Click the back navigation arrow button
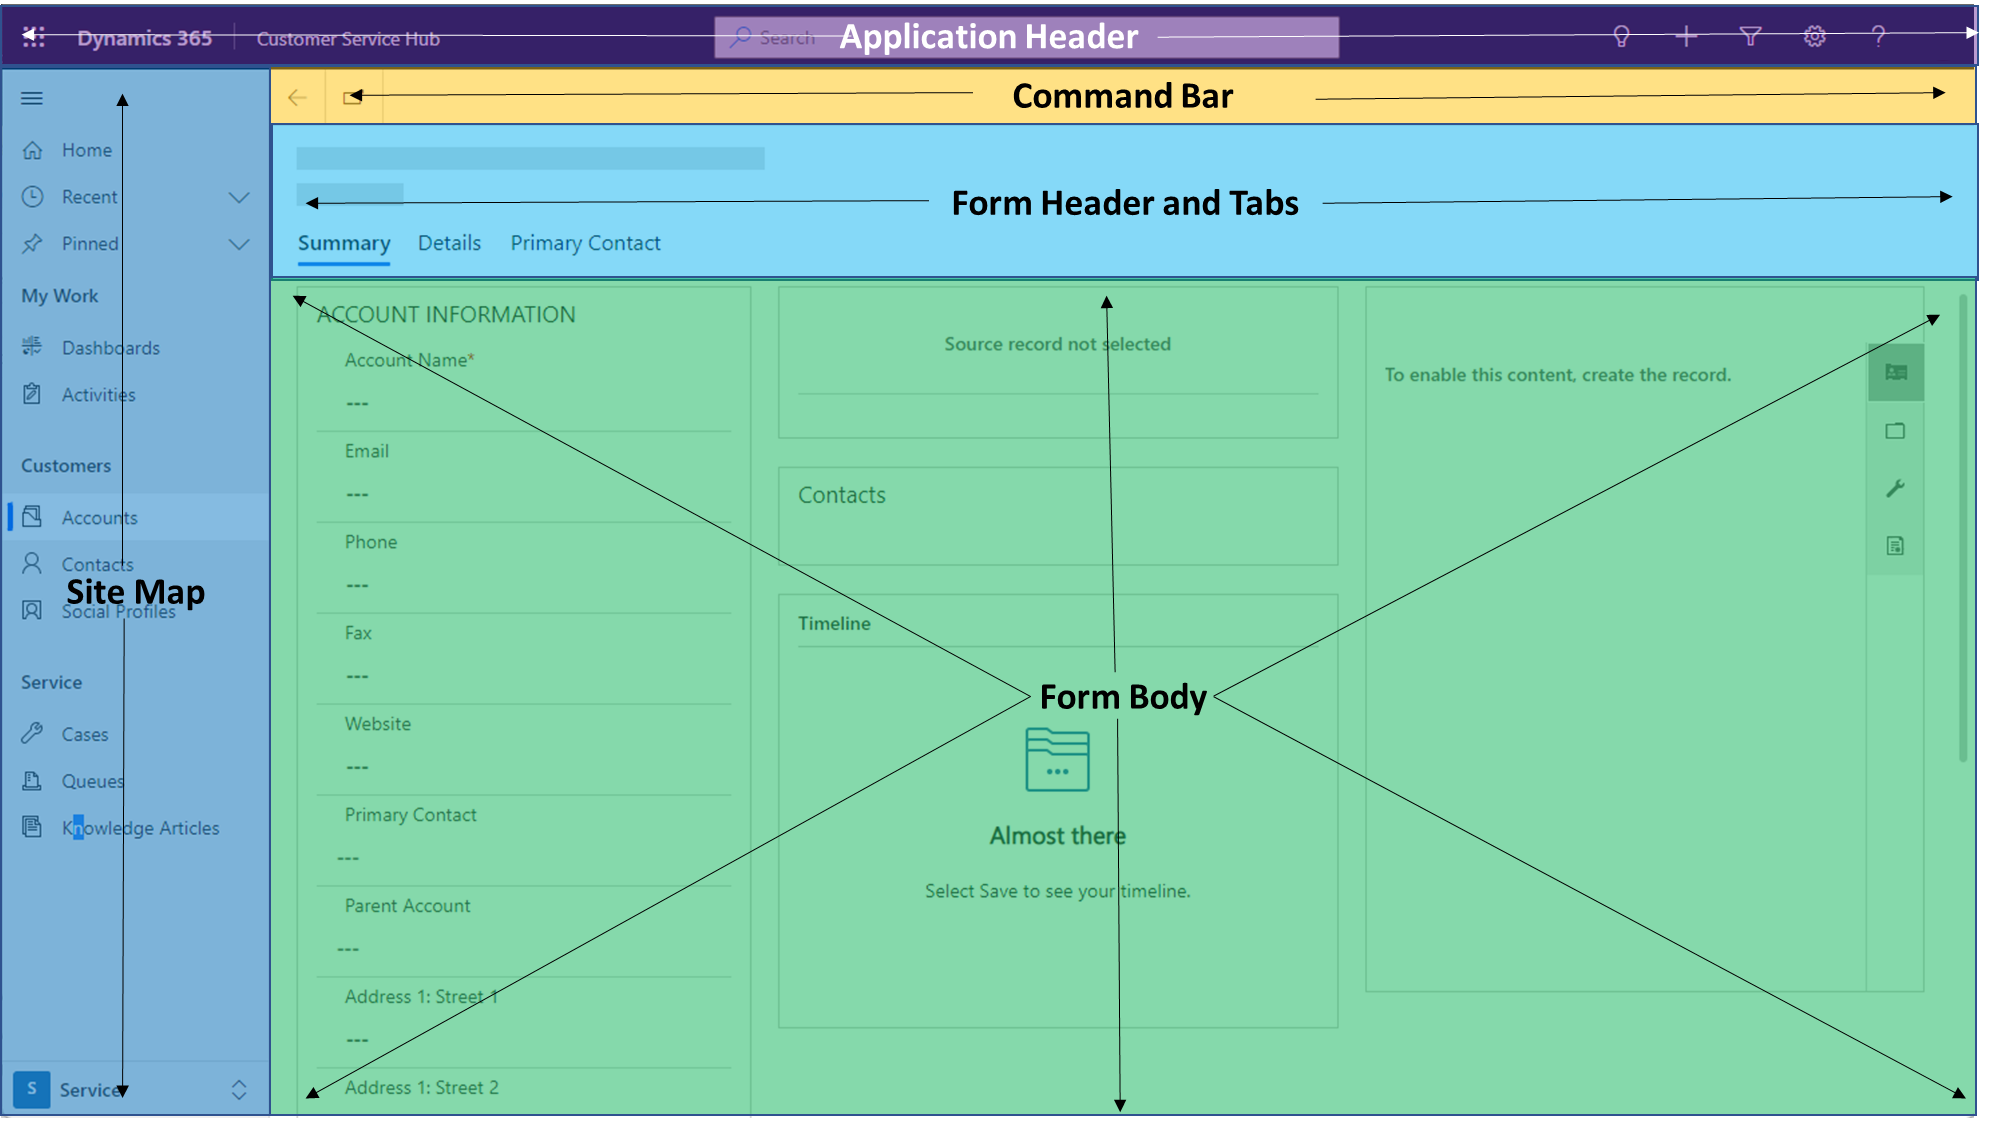The image size is (1992, 1125). coord(296,97)
